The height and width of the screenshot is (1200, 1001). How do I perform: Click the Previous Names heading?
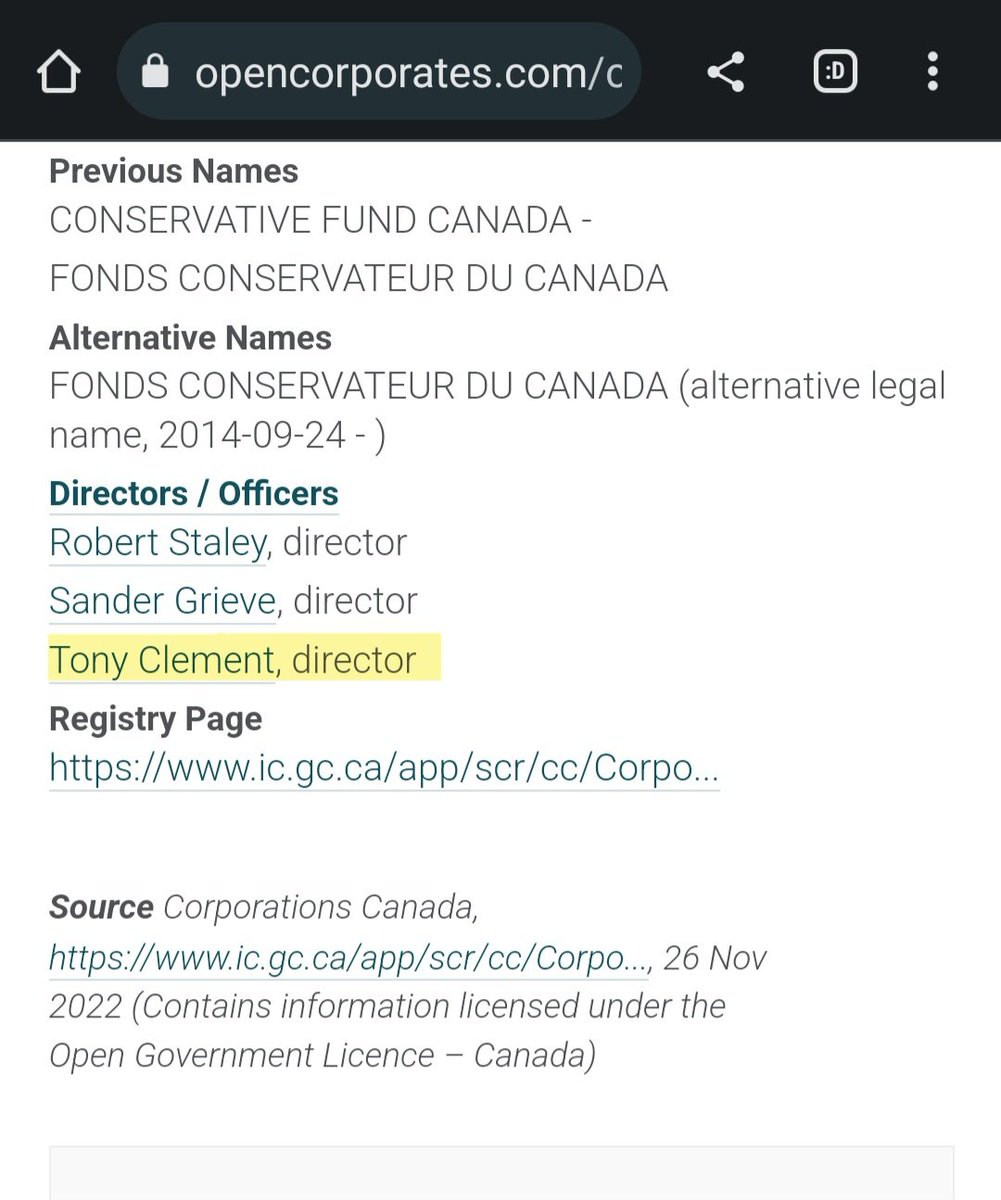coord(174,171)
